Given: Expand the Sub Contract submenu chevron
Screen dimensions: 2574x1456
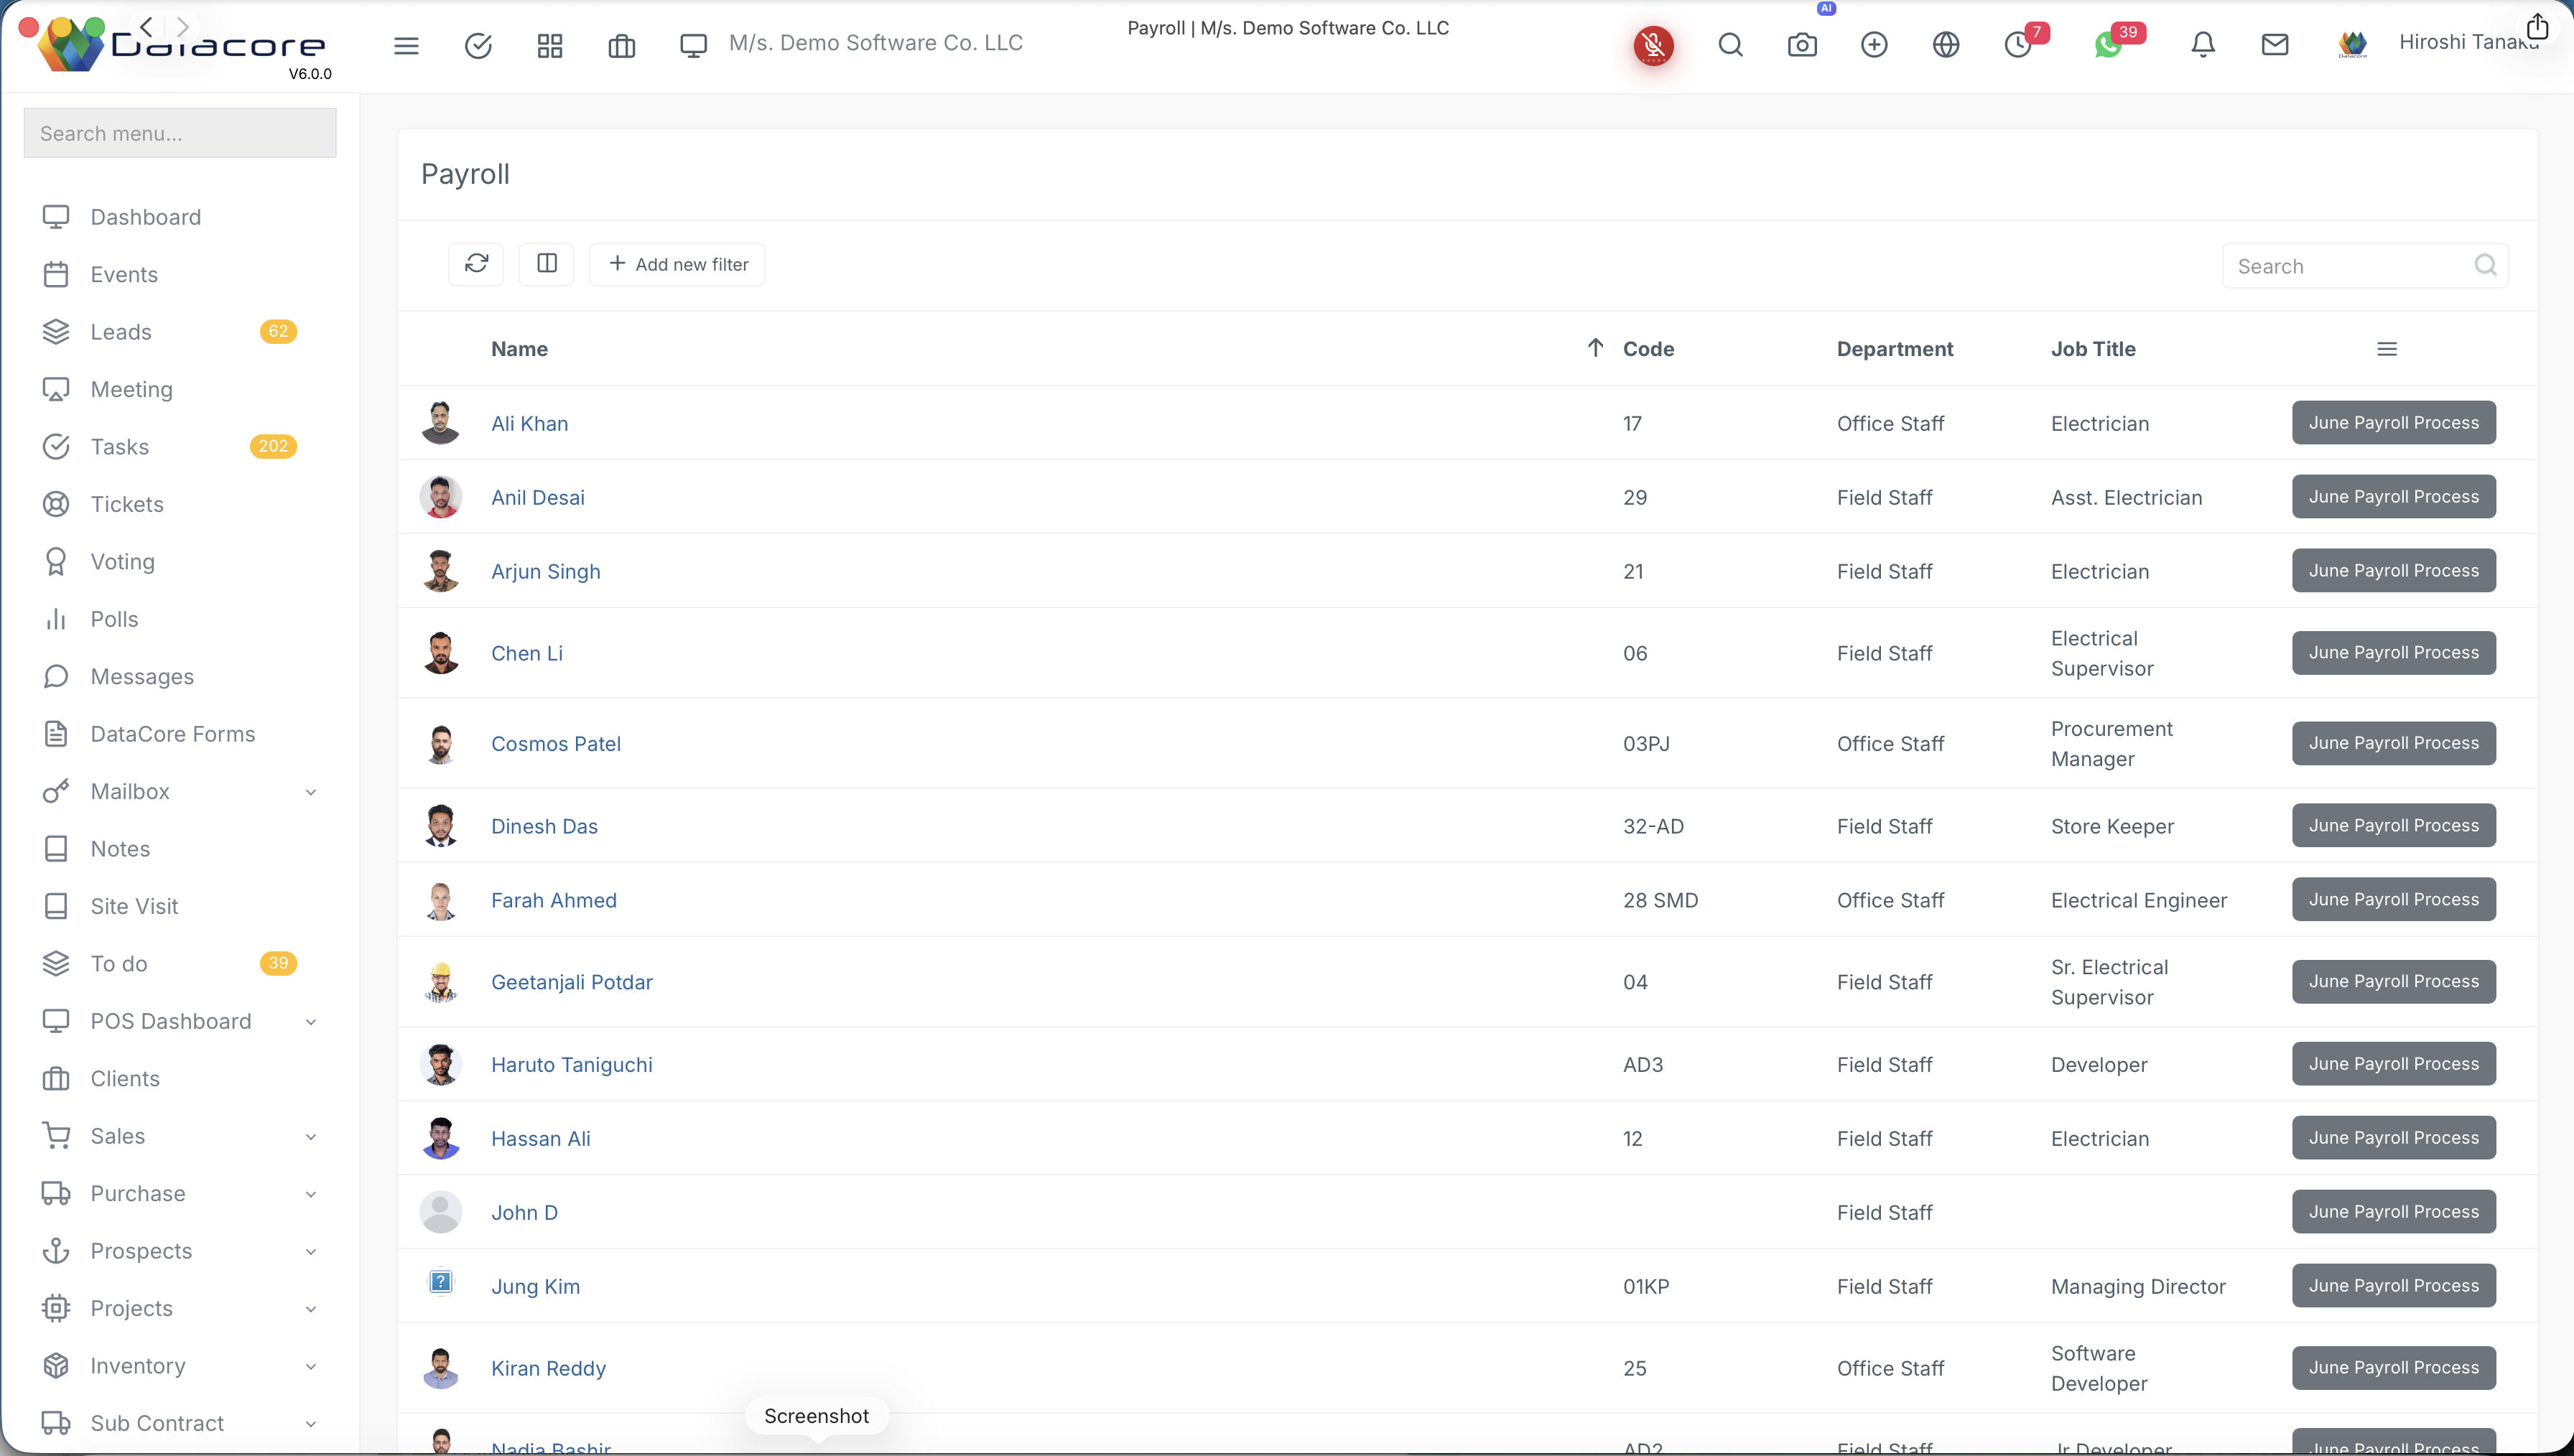Looking at the screenshot, I should click(x=311, y=1424).
